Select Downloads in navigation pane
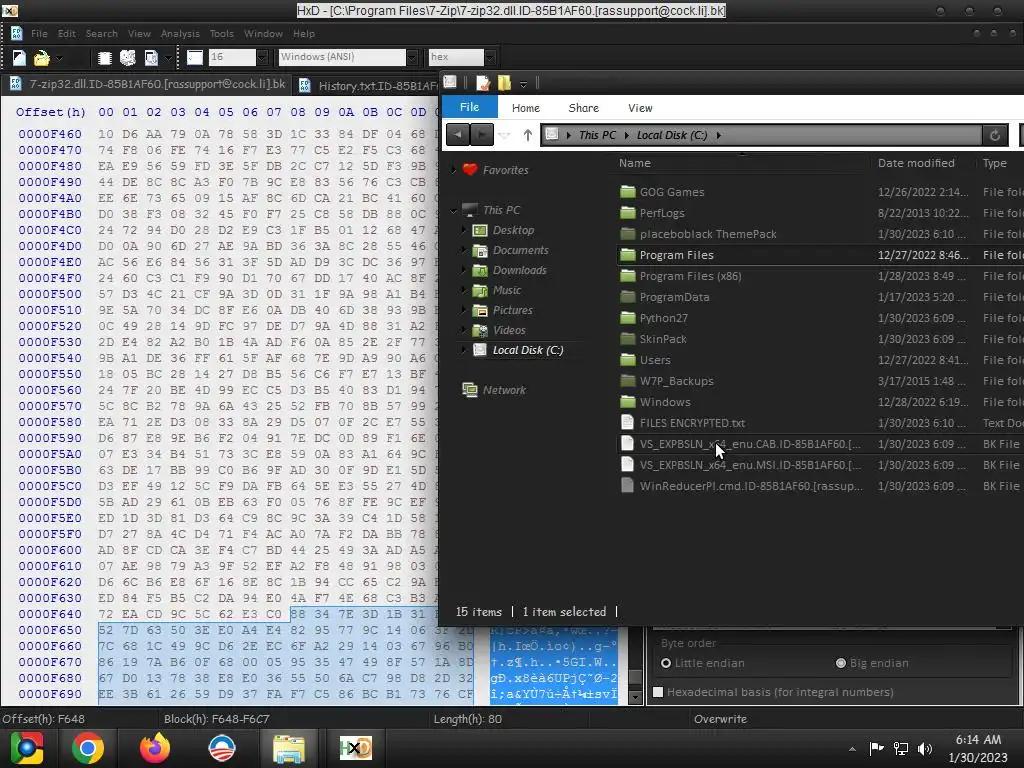1024x768 pixels. (x=519, y=270)
